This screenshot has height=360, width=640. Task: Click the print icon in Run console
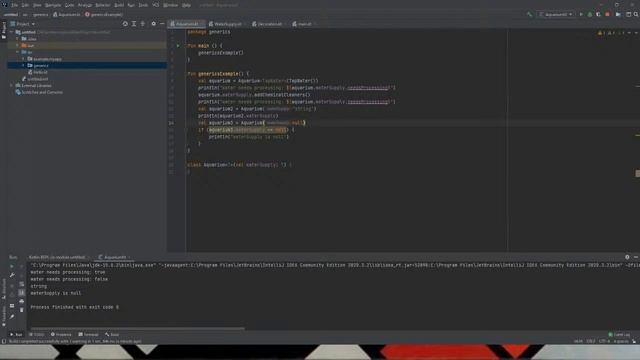coord(22,301)
